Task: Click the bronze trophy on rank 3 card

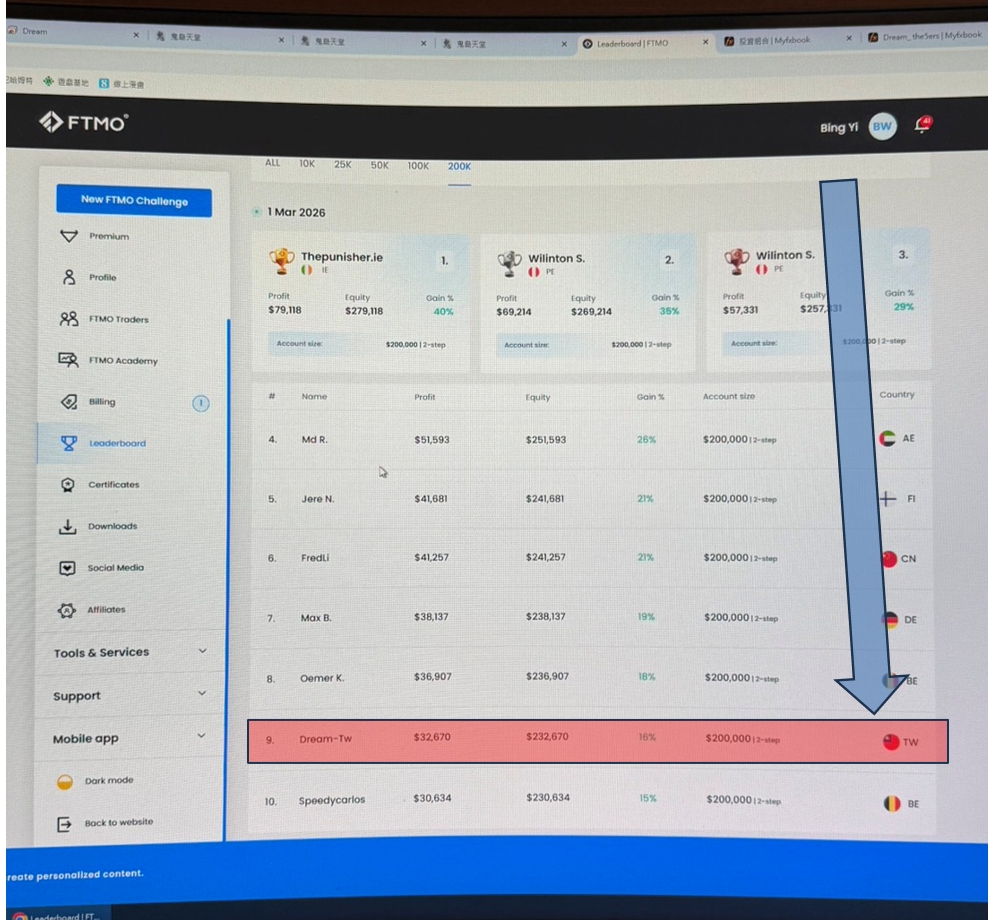Action: [x=736, y=260]
